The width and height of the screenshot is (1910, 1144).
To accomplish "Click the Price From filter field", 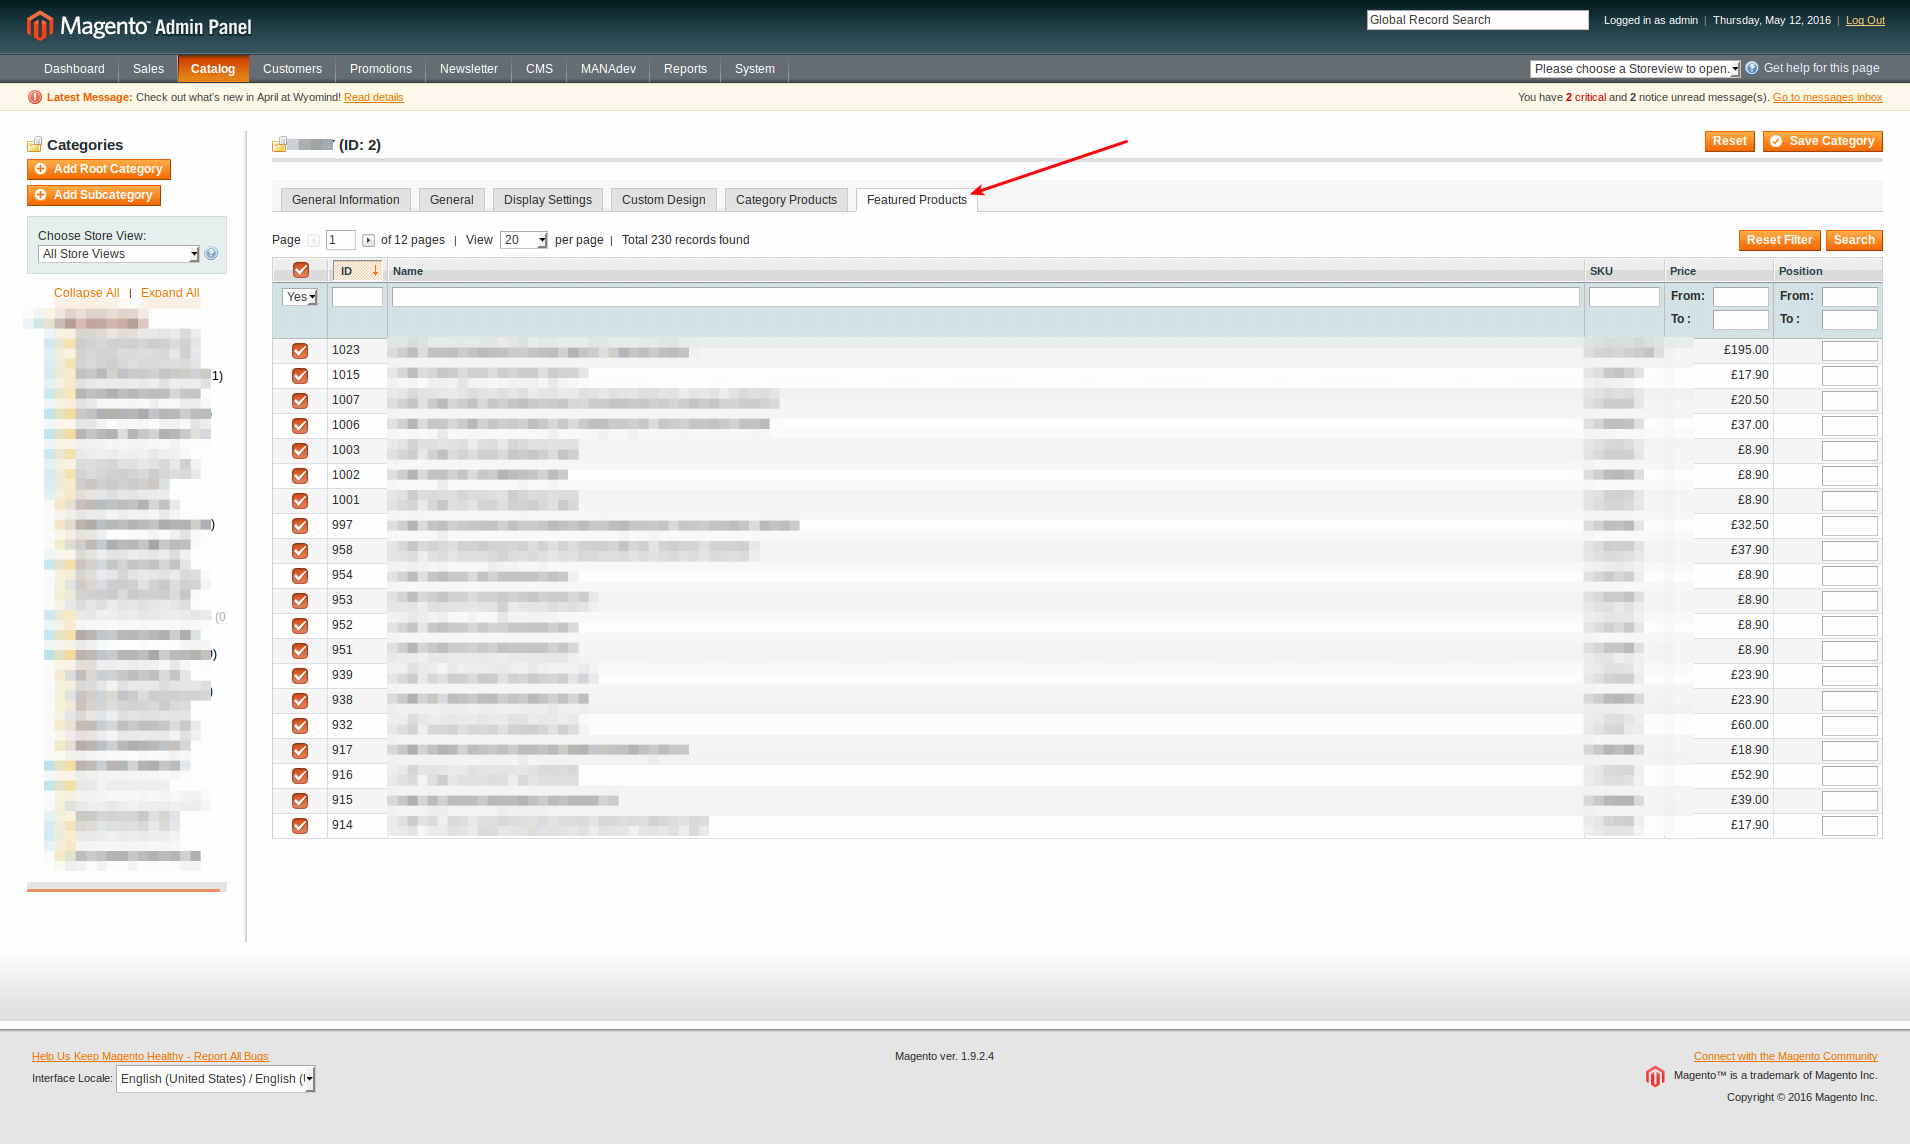I will [1741, 297].
